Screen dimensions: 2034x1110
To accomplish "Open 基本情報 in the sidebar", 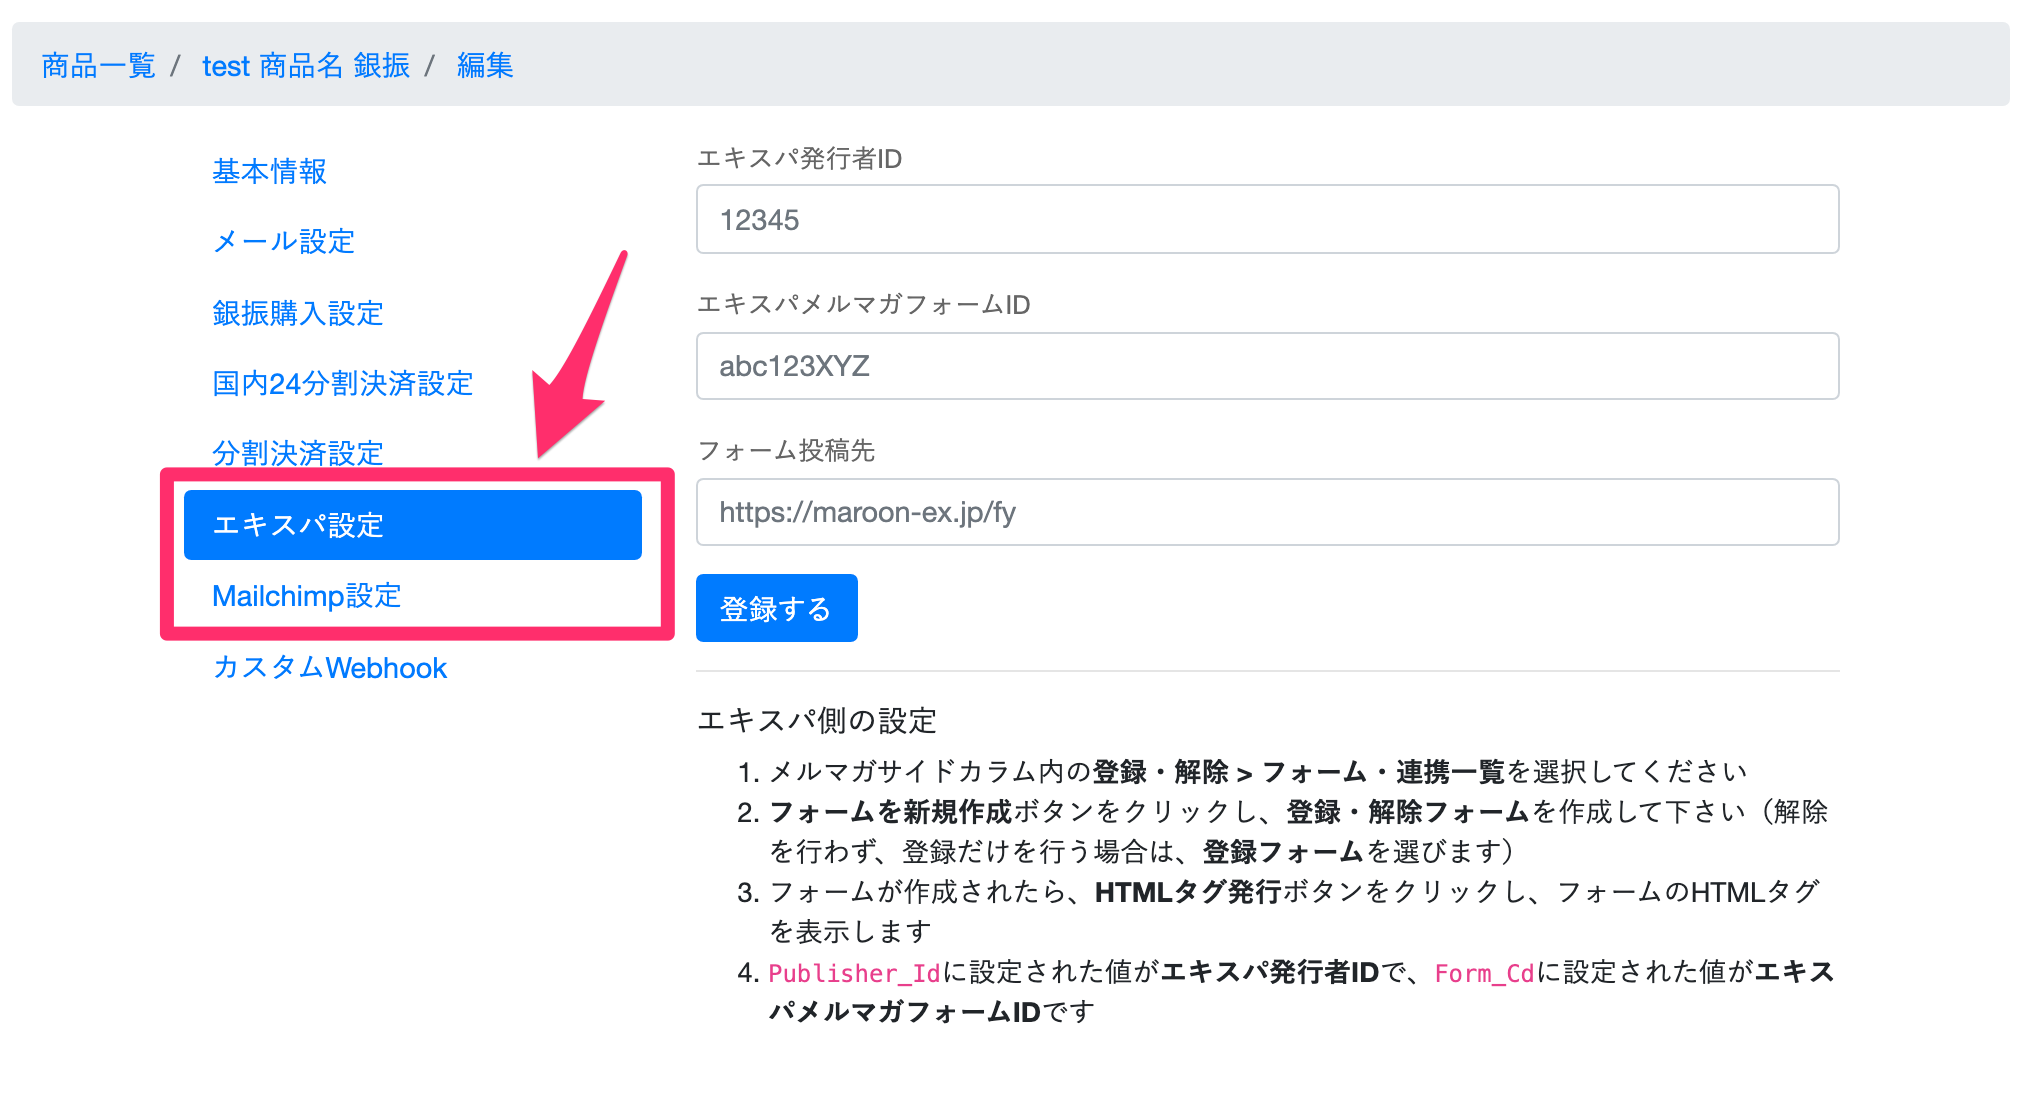I will (269, 171).
